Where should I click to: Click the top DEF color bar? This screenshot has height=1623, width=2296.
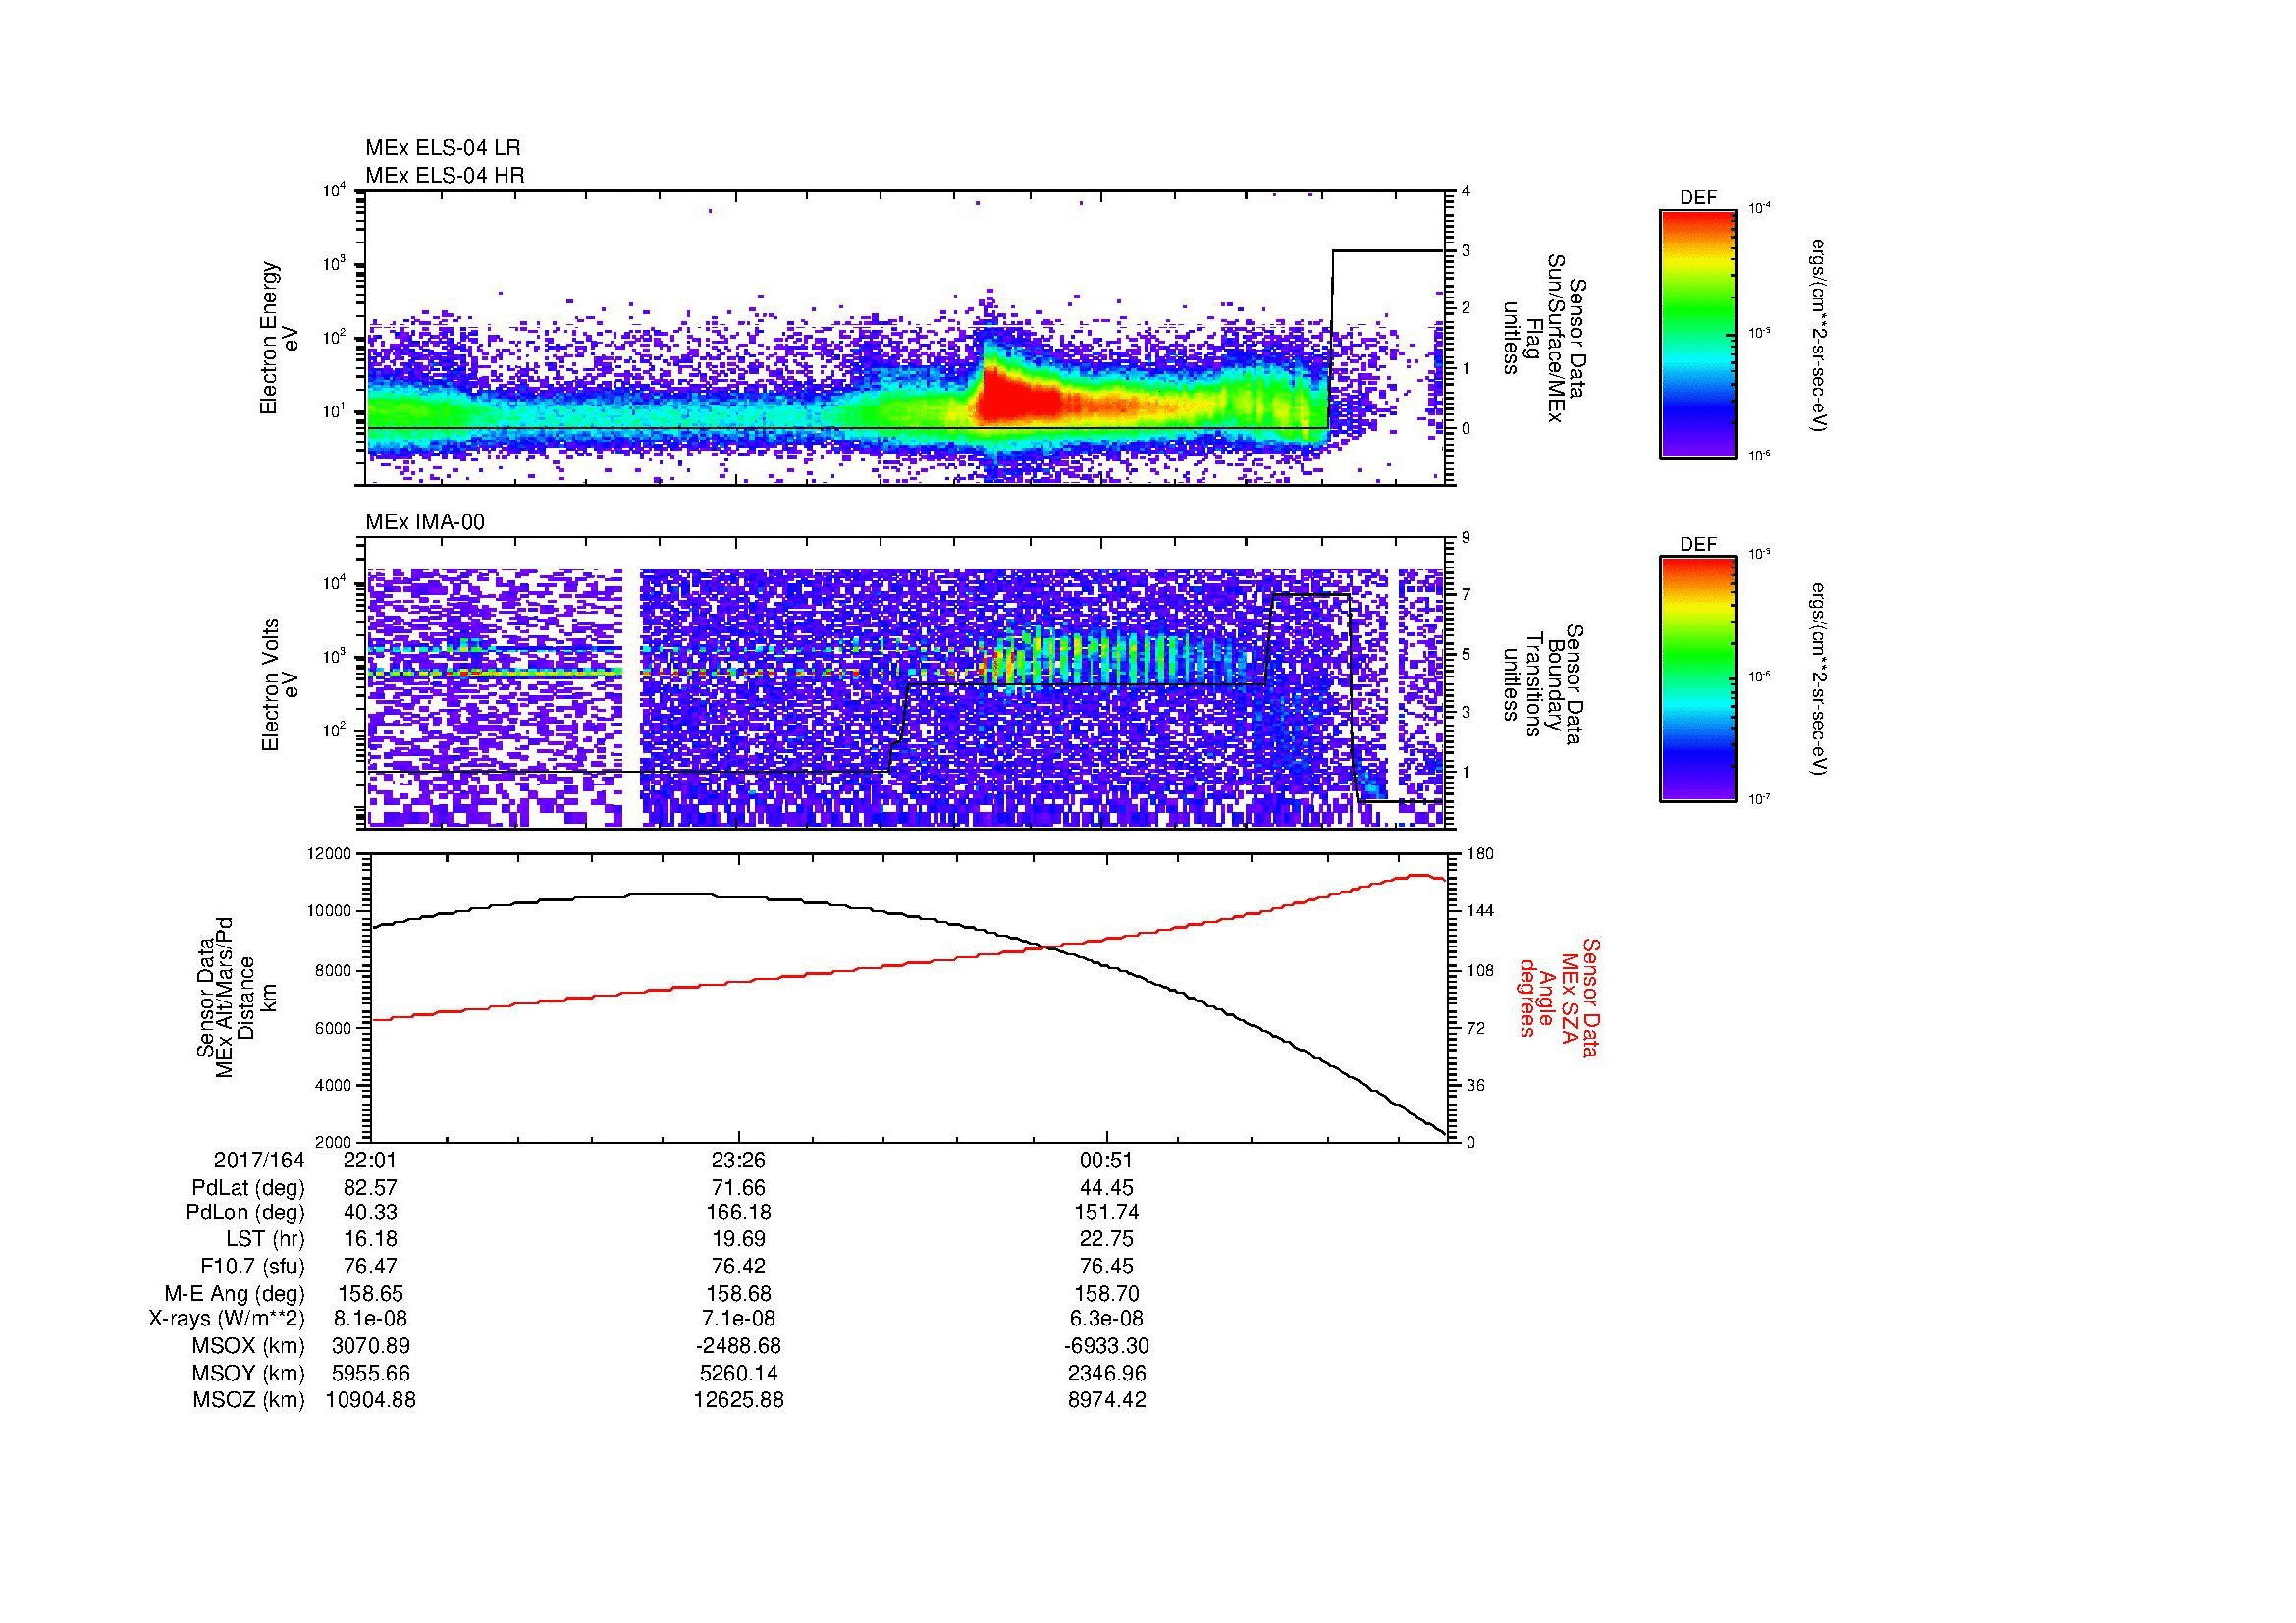(1697, 333)
